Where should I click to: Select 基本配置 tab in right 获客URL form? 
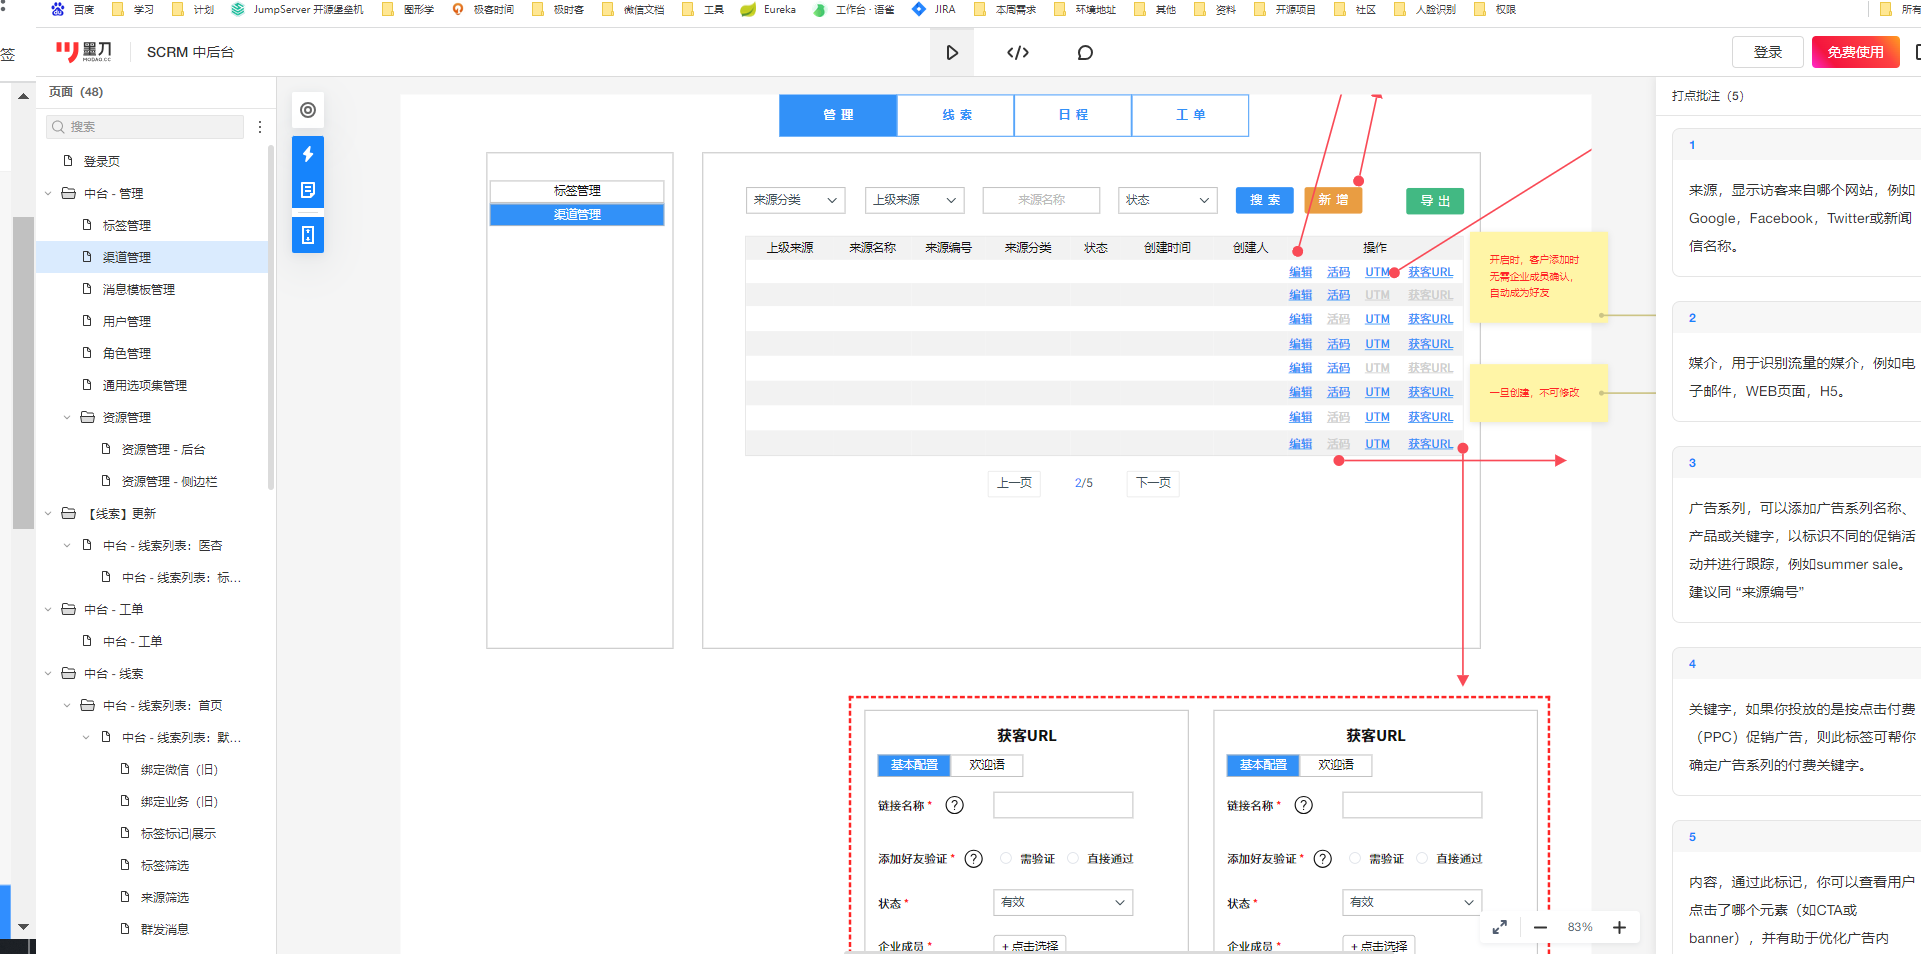pos(1263,765)
